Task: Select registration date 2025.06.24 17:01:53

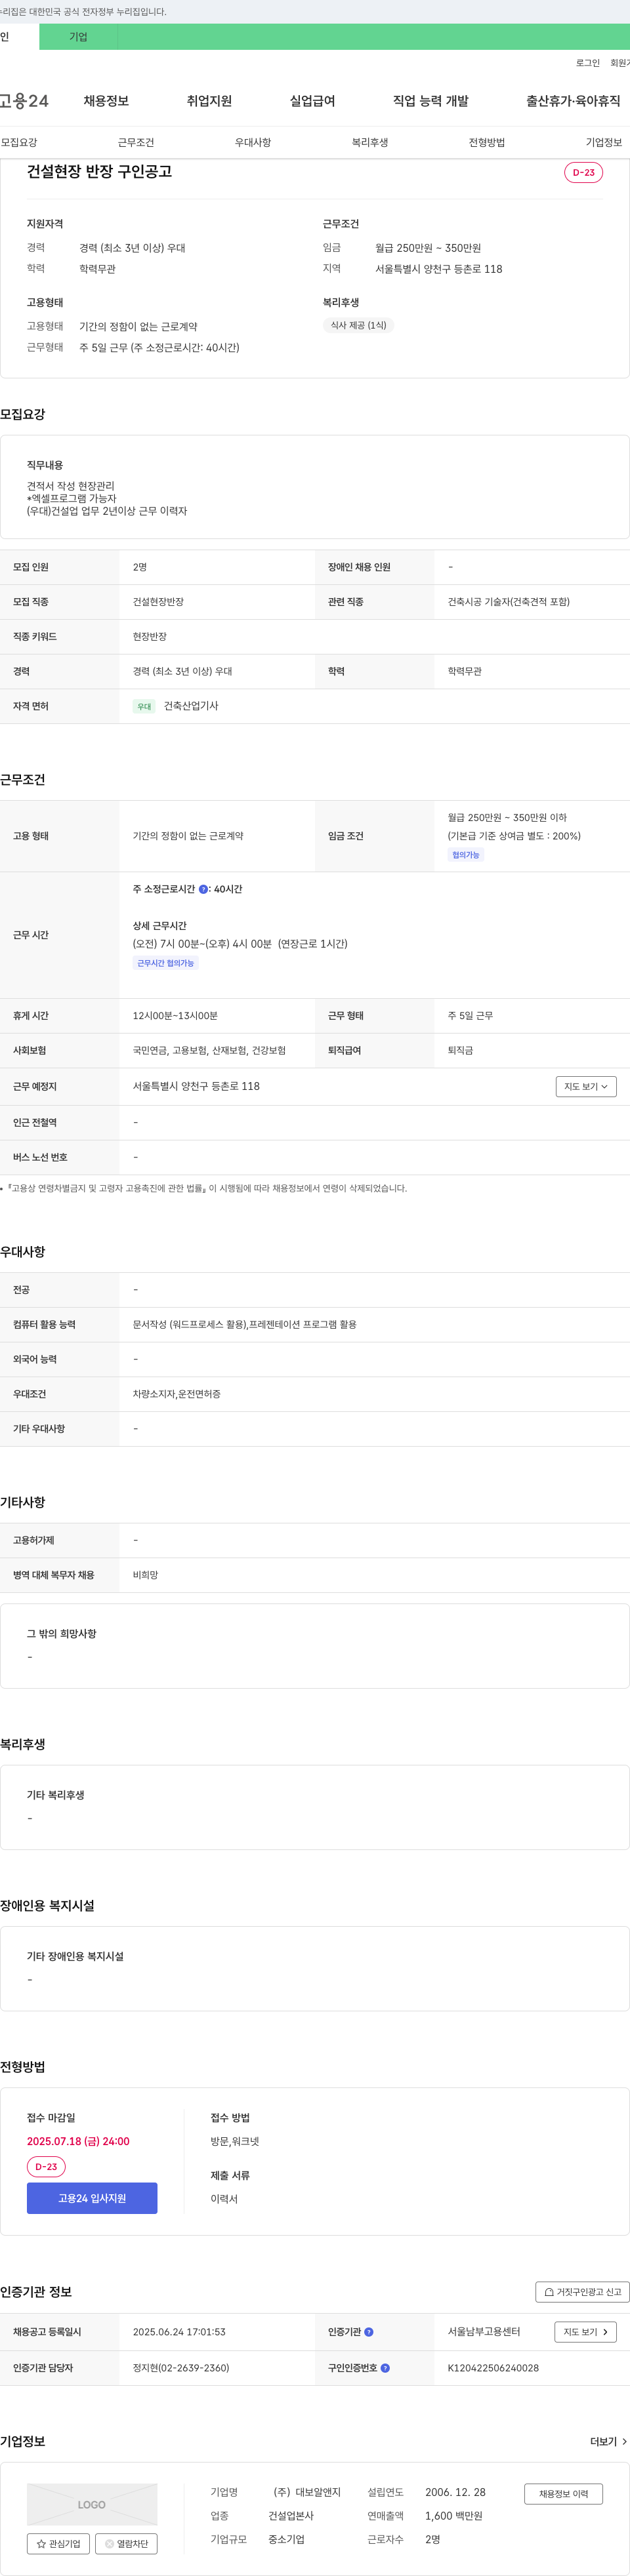Action: (179, 2332)
